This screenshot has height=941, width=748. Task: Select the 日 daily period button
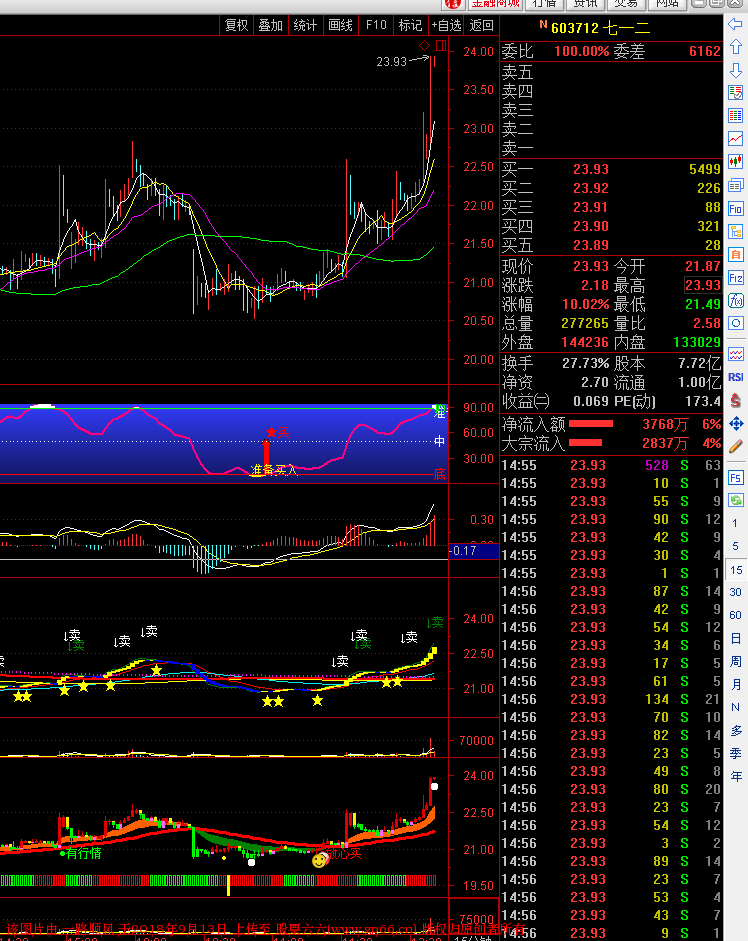(x=736, y=638)
